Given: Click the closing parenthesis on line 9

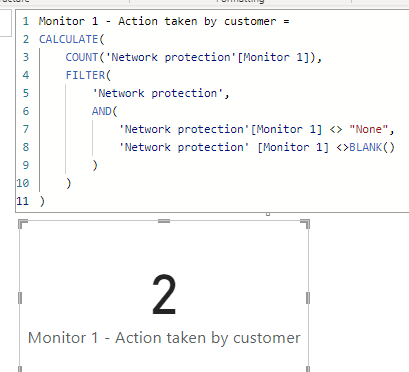Looking at the screenshot, I should pos(95,165).
